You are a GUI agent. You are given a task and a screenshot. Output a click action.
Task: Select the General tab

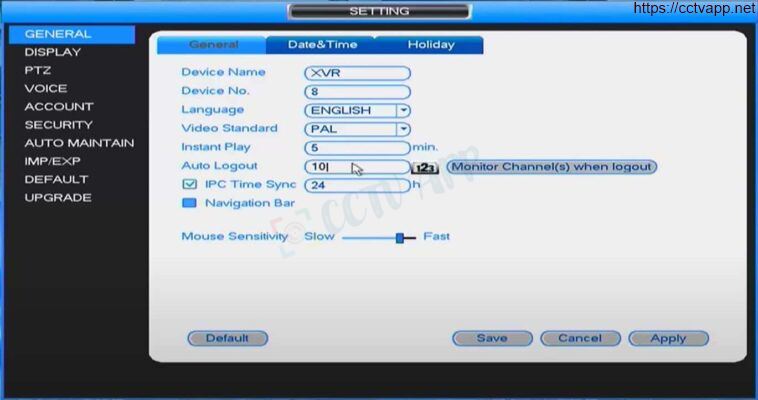point(212,44)
